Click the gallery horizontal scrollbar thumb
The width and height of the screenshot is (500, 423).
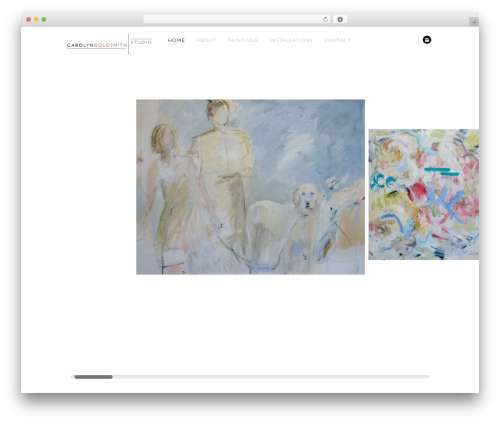[x=93, y=377]
